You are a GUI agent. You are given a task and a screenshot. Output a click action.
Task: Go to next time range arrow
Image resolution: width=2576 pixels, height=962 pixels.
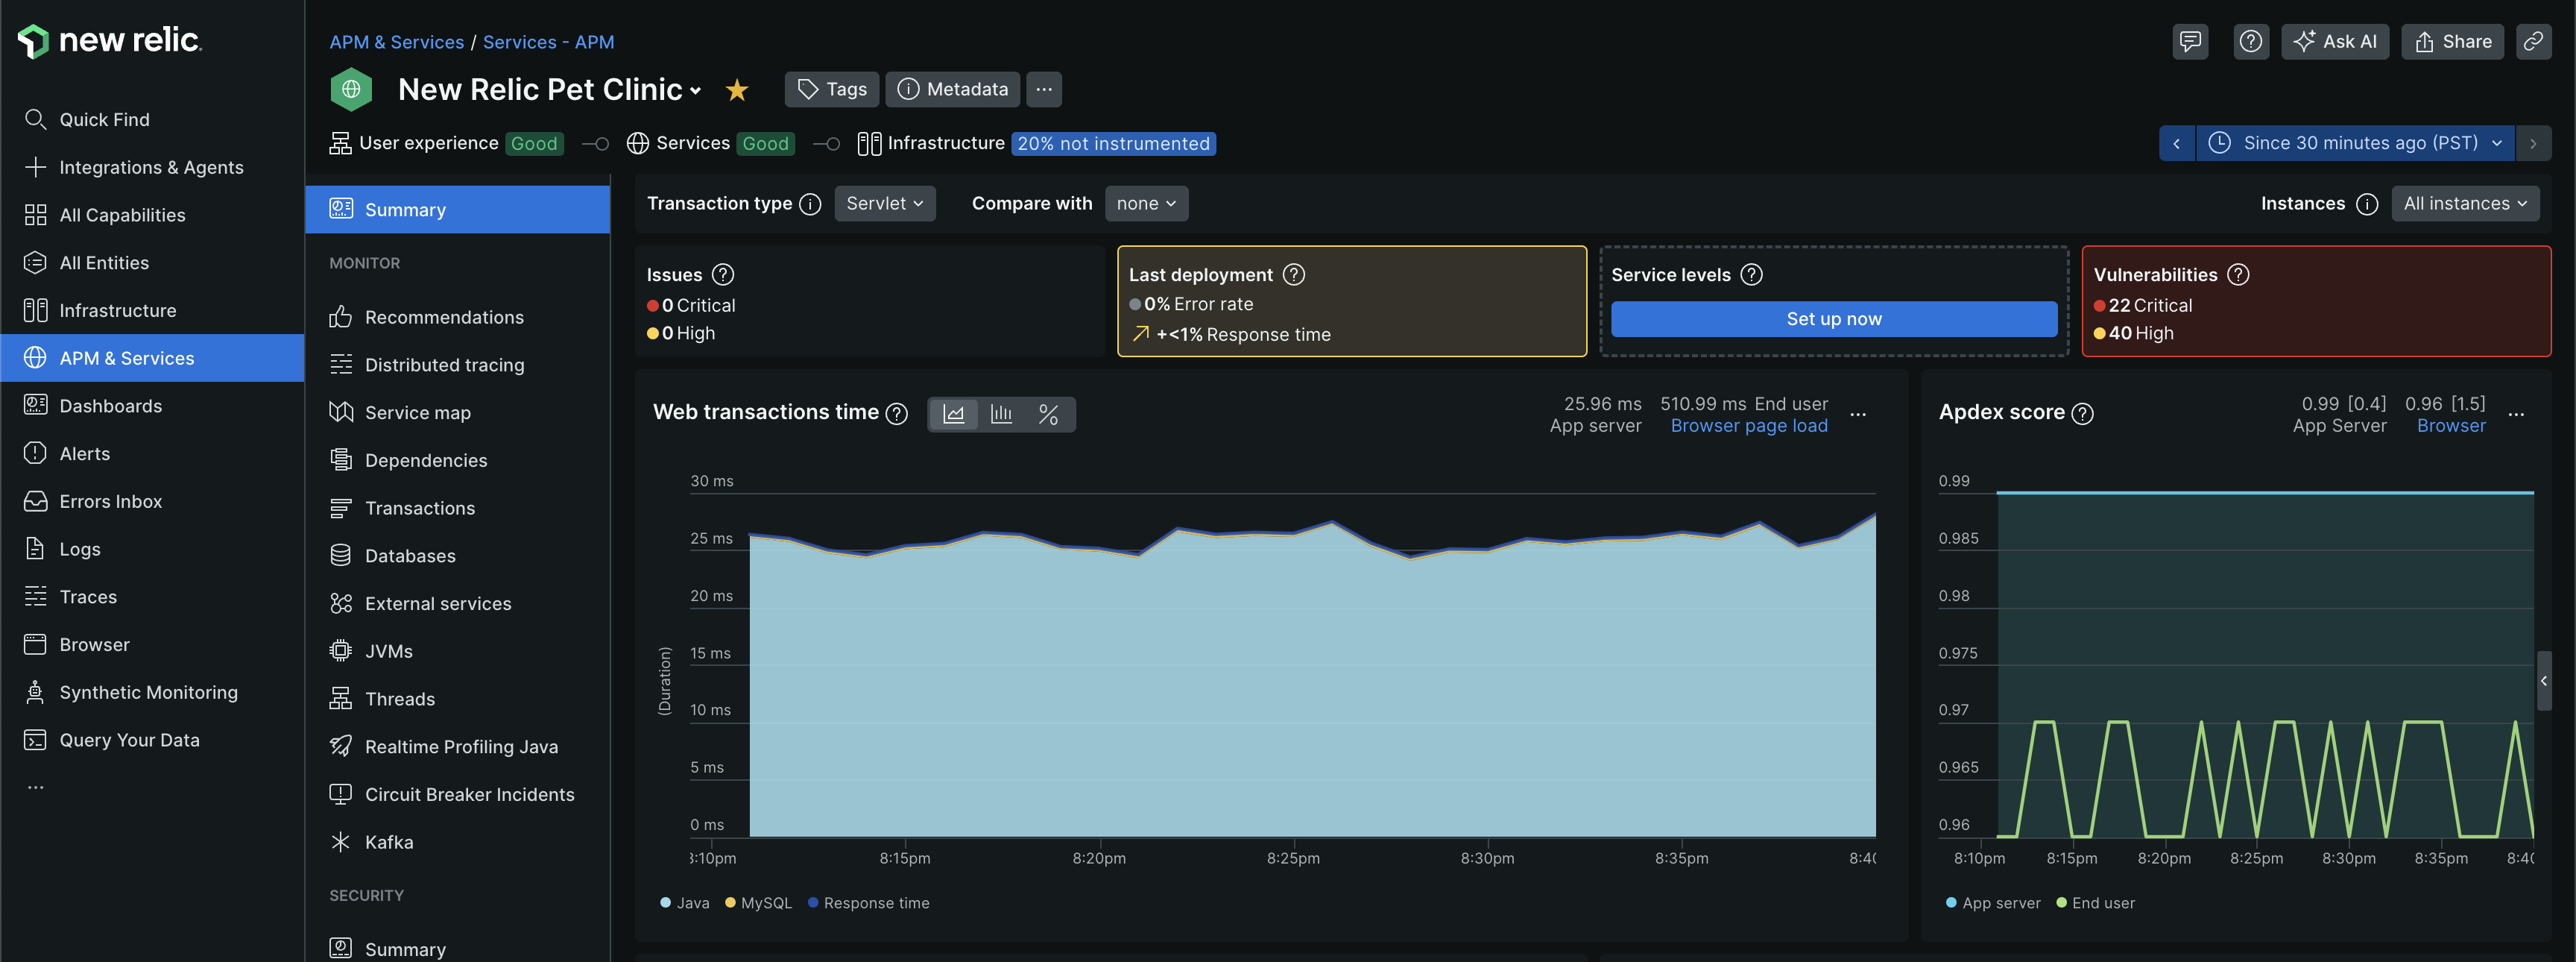[x=2533, y=143]
